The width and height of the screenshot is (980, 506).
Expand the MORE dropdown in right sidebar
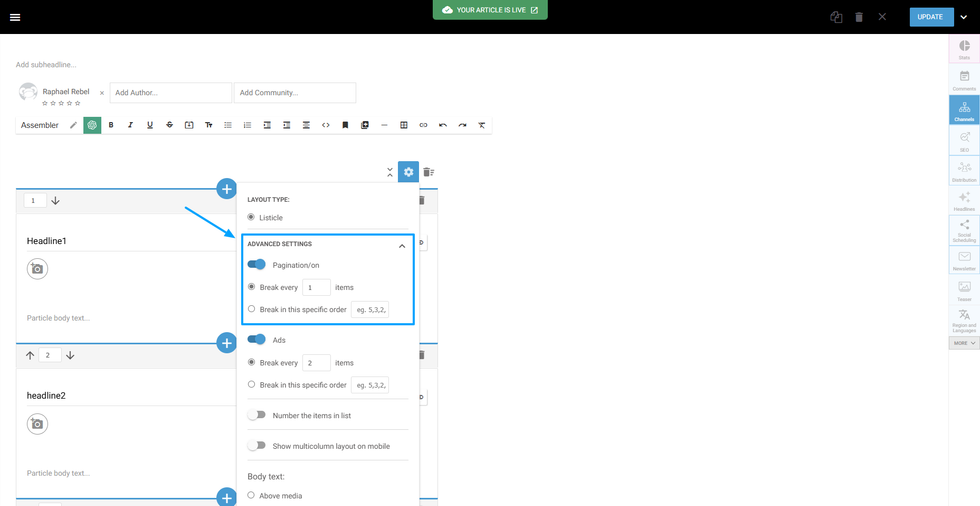[964, 343]
